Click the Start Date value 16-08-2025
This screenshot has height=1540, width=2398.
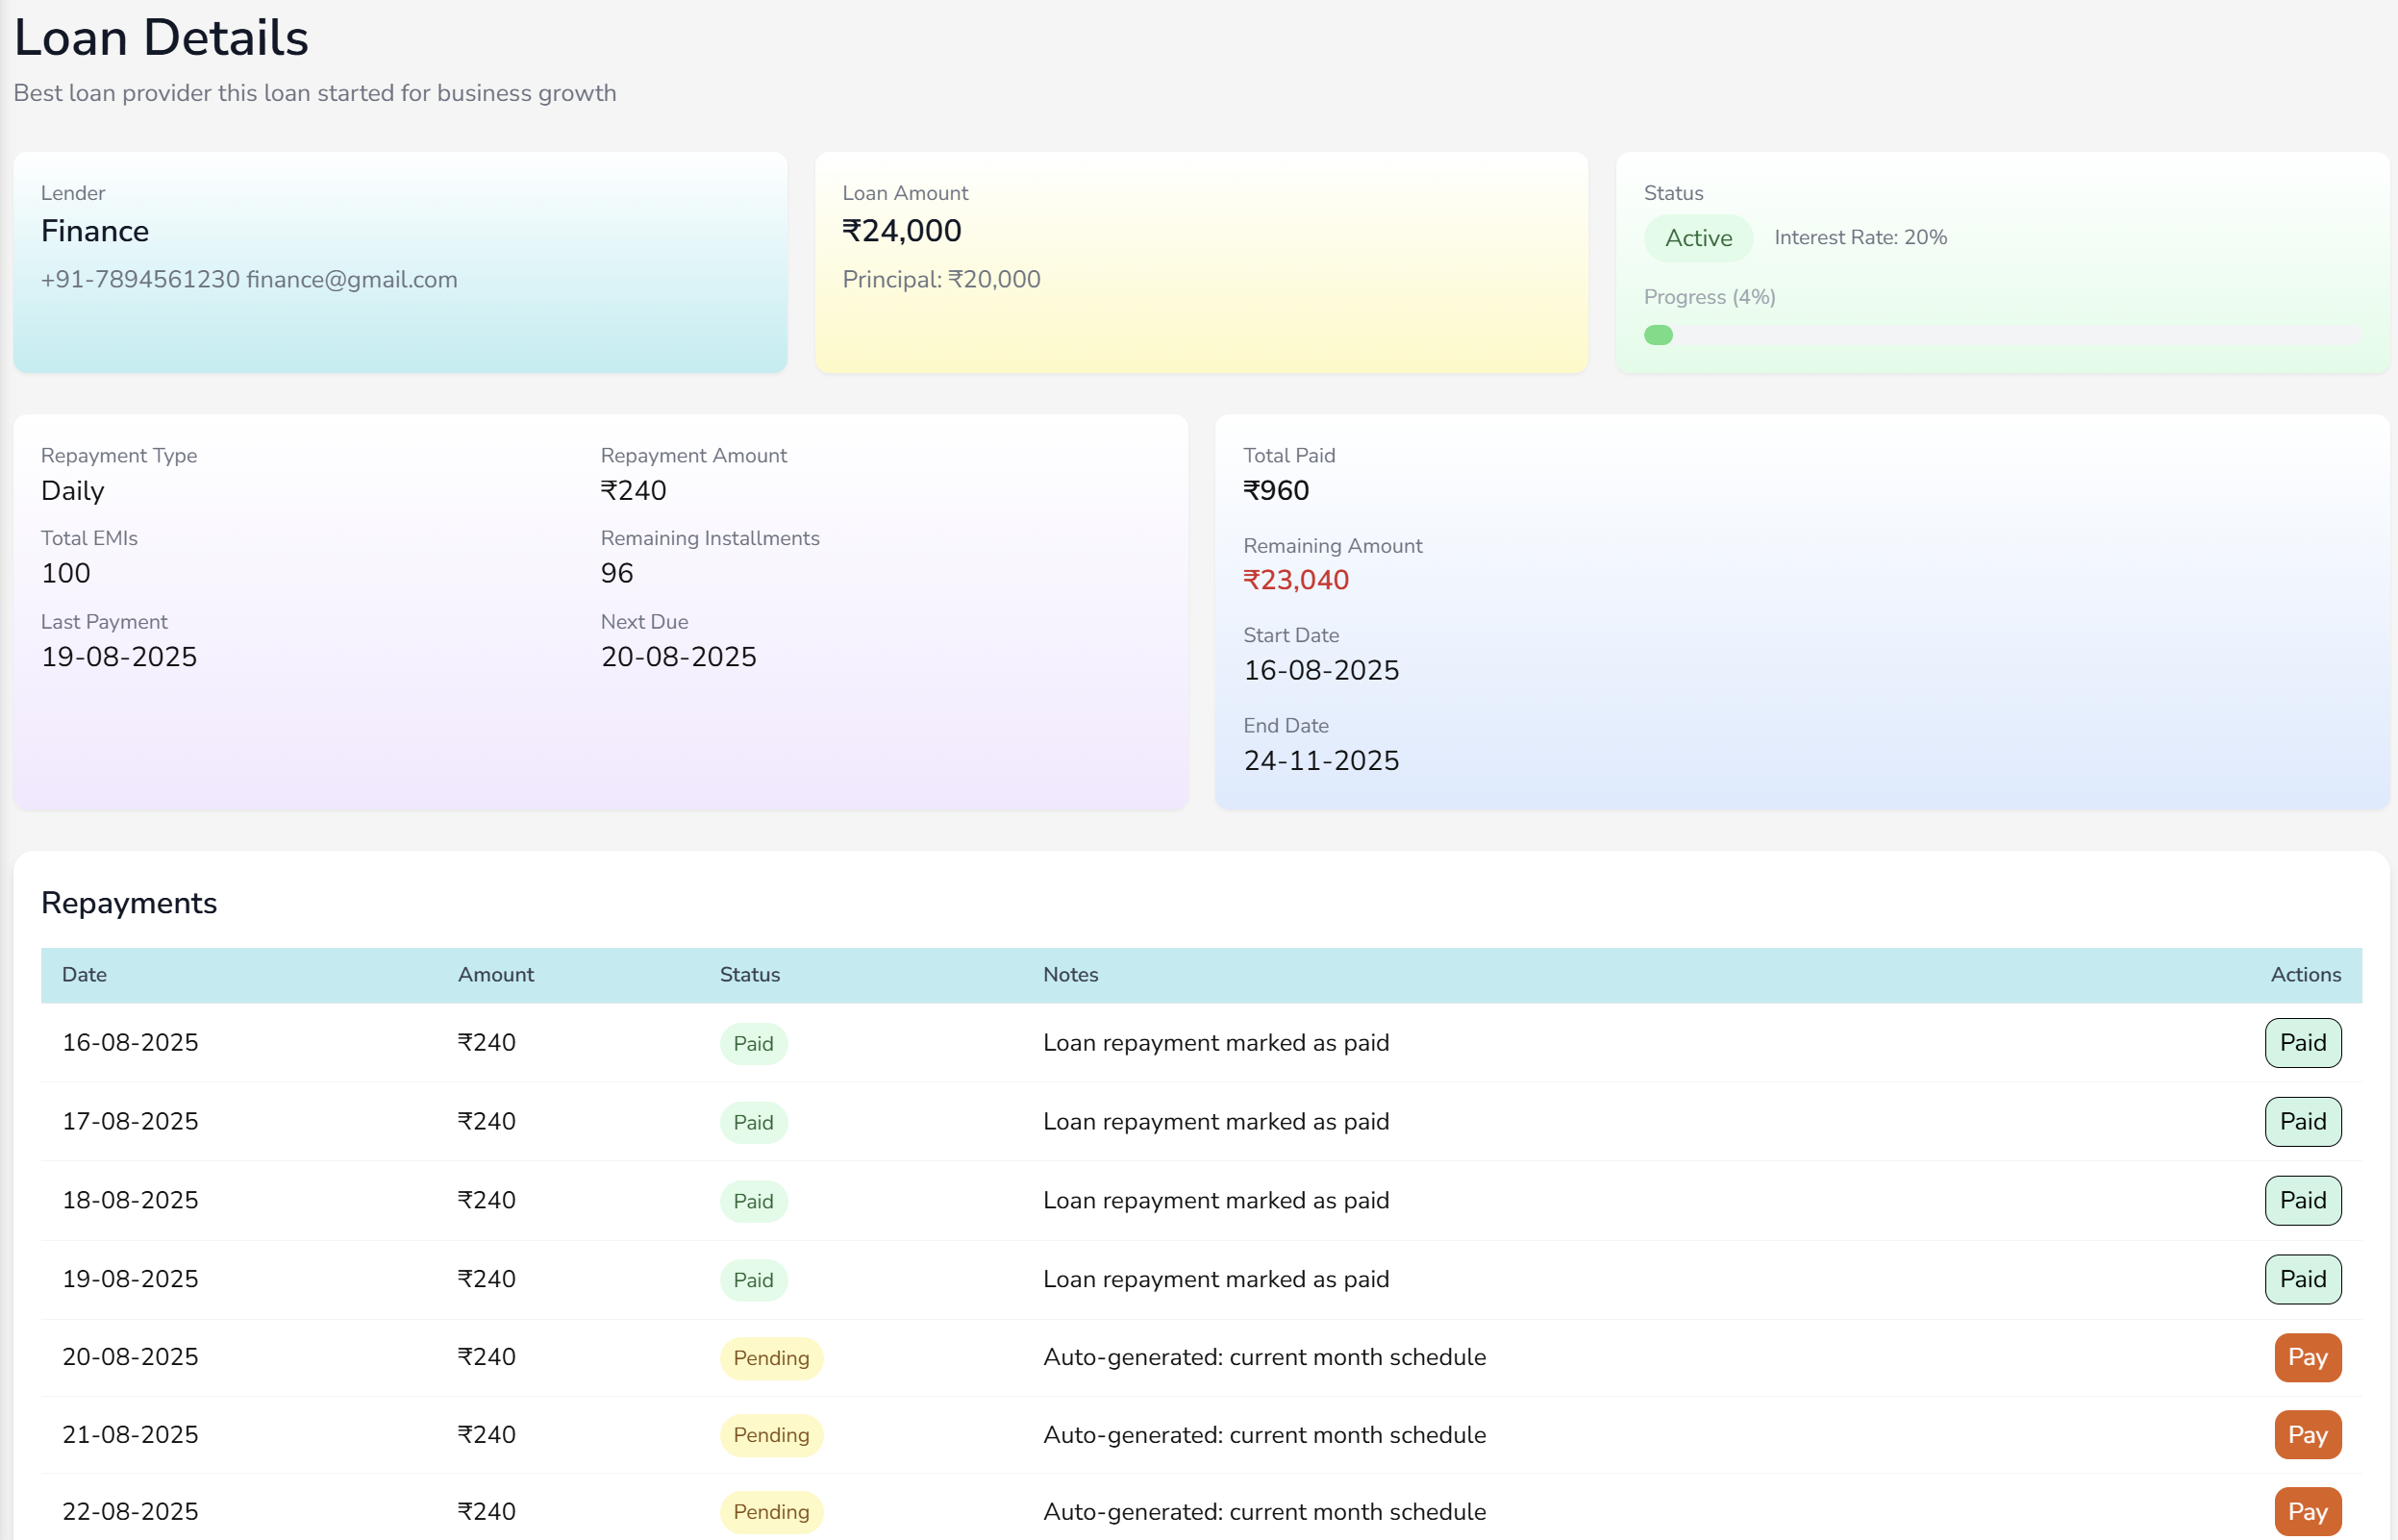click(1321, 671)
